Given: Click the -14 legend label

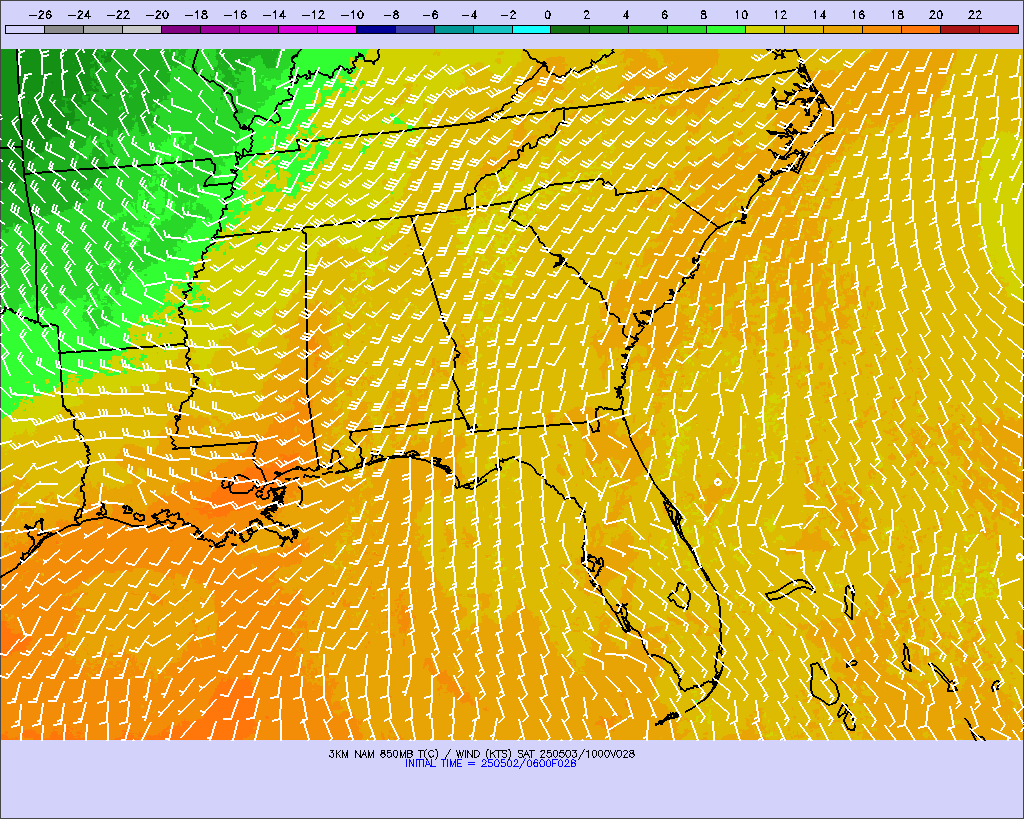Looking at the screenshot, I should (274, 15).
